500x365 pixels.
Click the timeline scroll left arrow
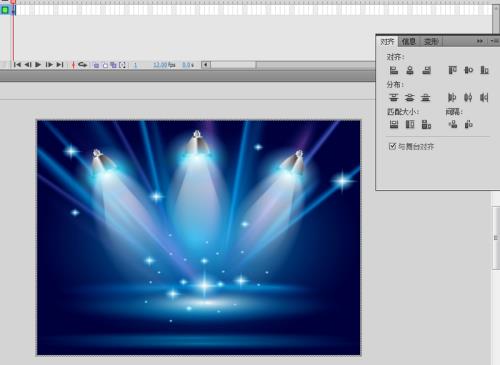pyautogui.click(x=206, y=65)
